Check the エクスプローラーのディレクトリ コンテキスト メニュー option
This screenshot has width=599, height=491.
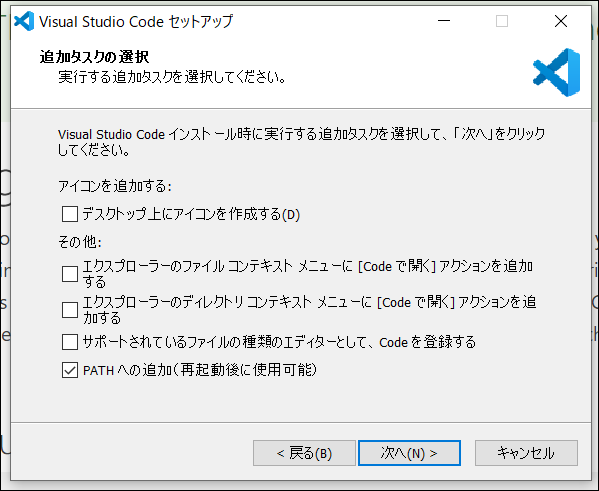(x=70, y=310)
